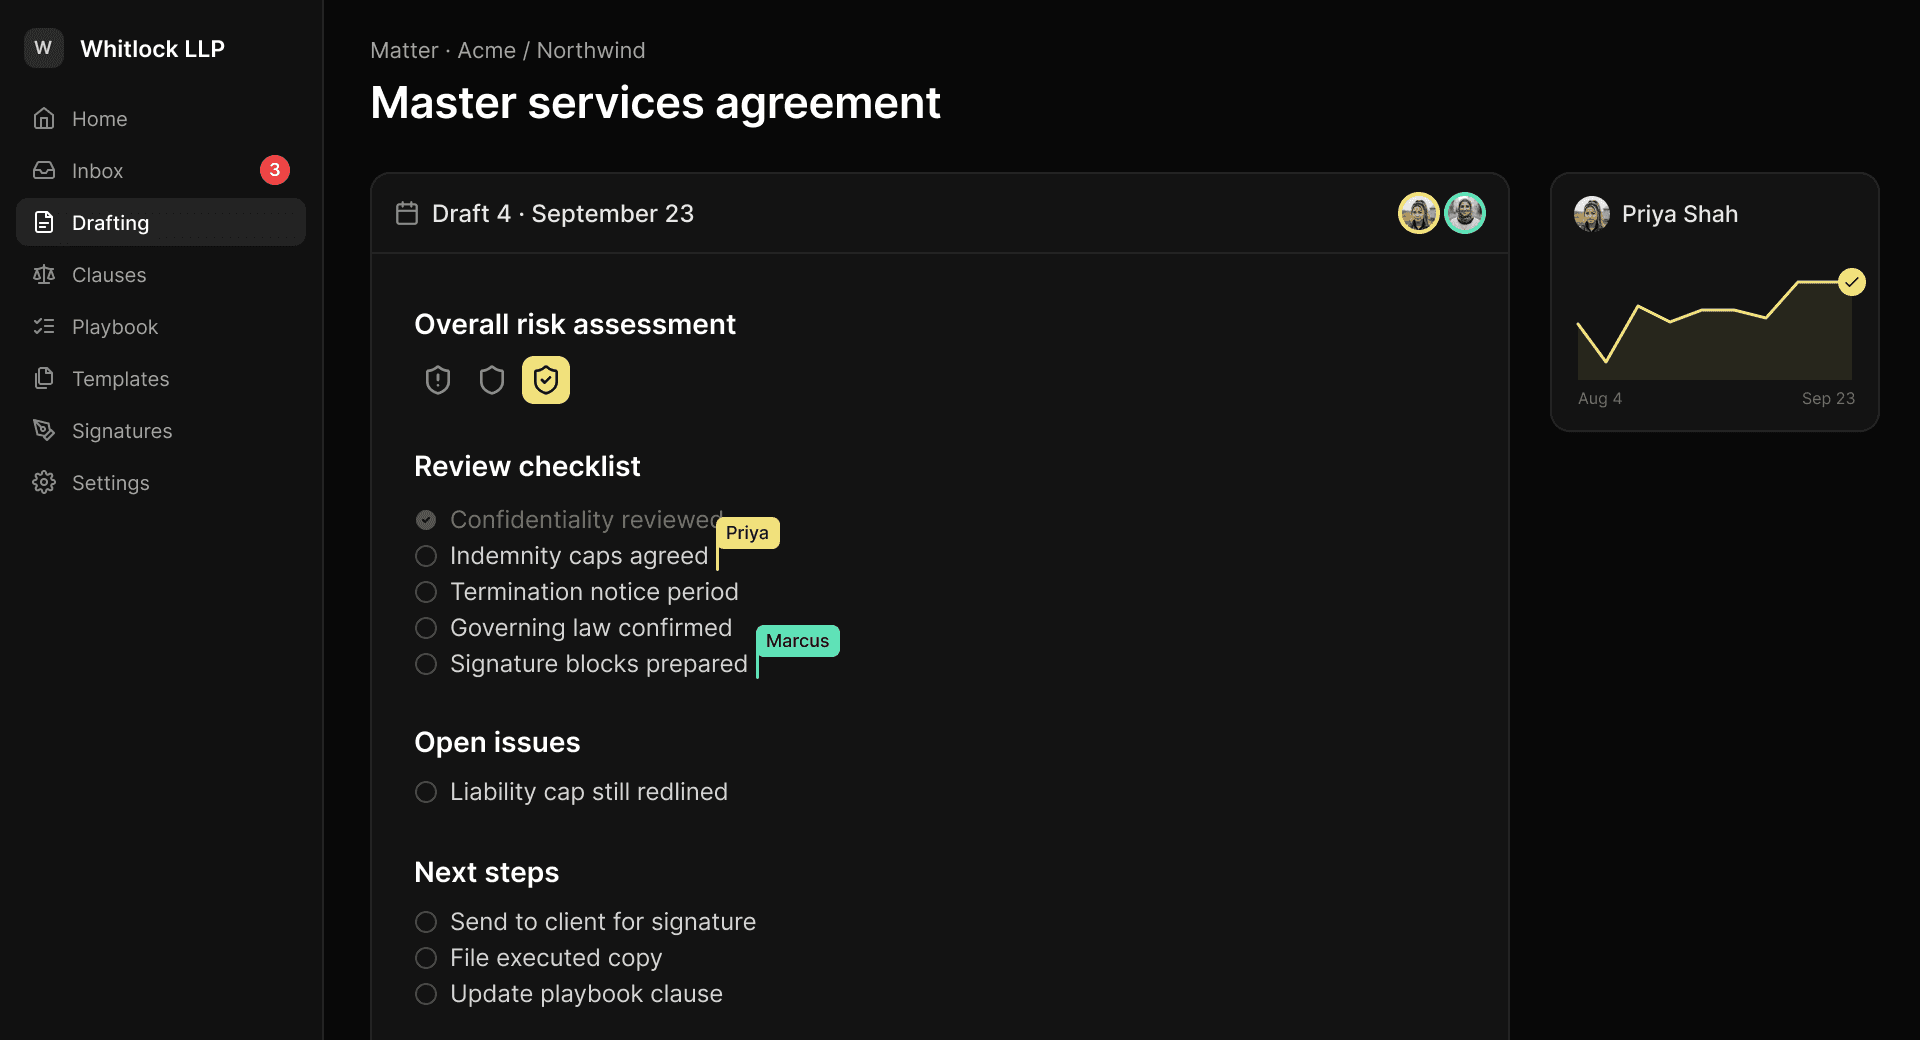The image size is (1920, 1040).
Task: Click the Marcus cursor label
Action: pyautogui.click(x=798, y=641)
